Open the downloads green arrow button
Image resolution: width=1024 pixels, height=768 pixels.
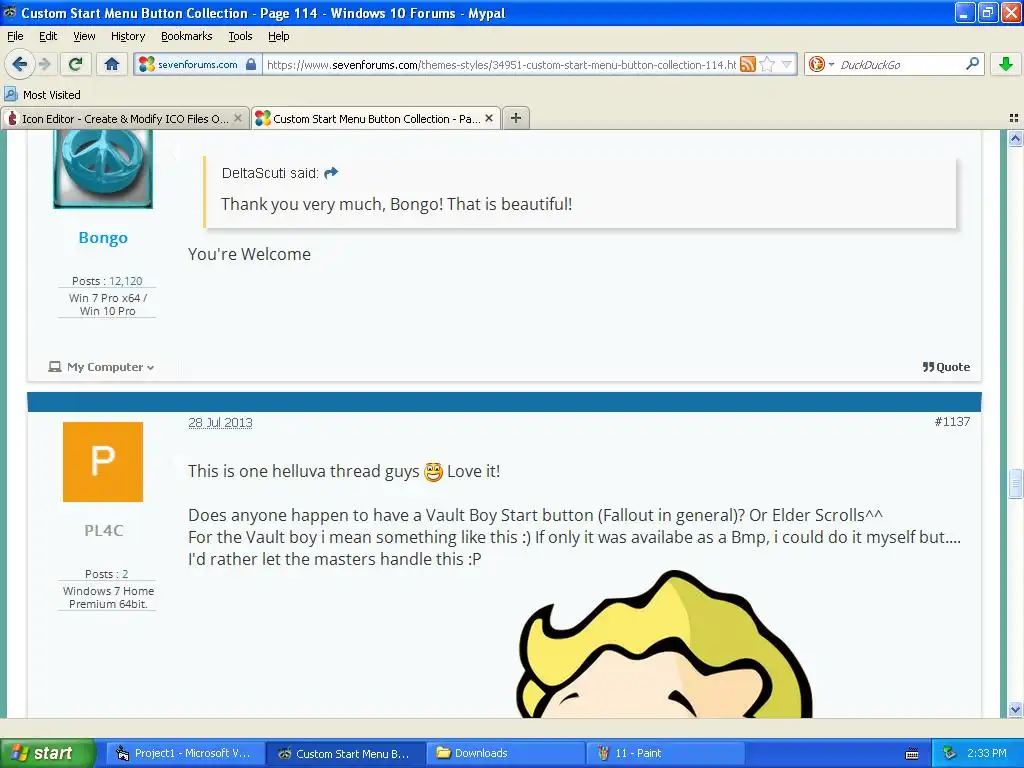[x=1006, y=64]
